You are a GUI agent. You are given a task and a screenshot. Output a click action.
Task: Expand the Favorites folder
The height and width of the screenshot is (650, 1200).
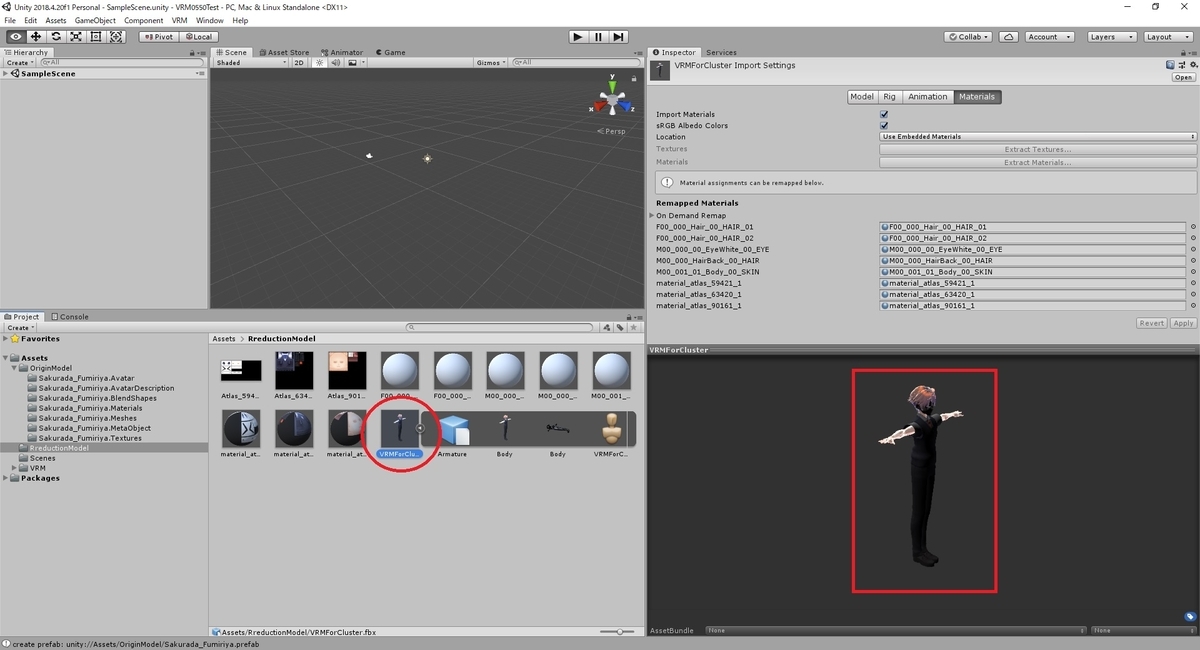[6, 339]
